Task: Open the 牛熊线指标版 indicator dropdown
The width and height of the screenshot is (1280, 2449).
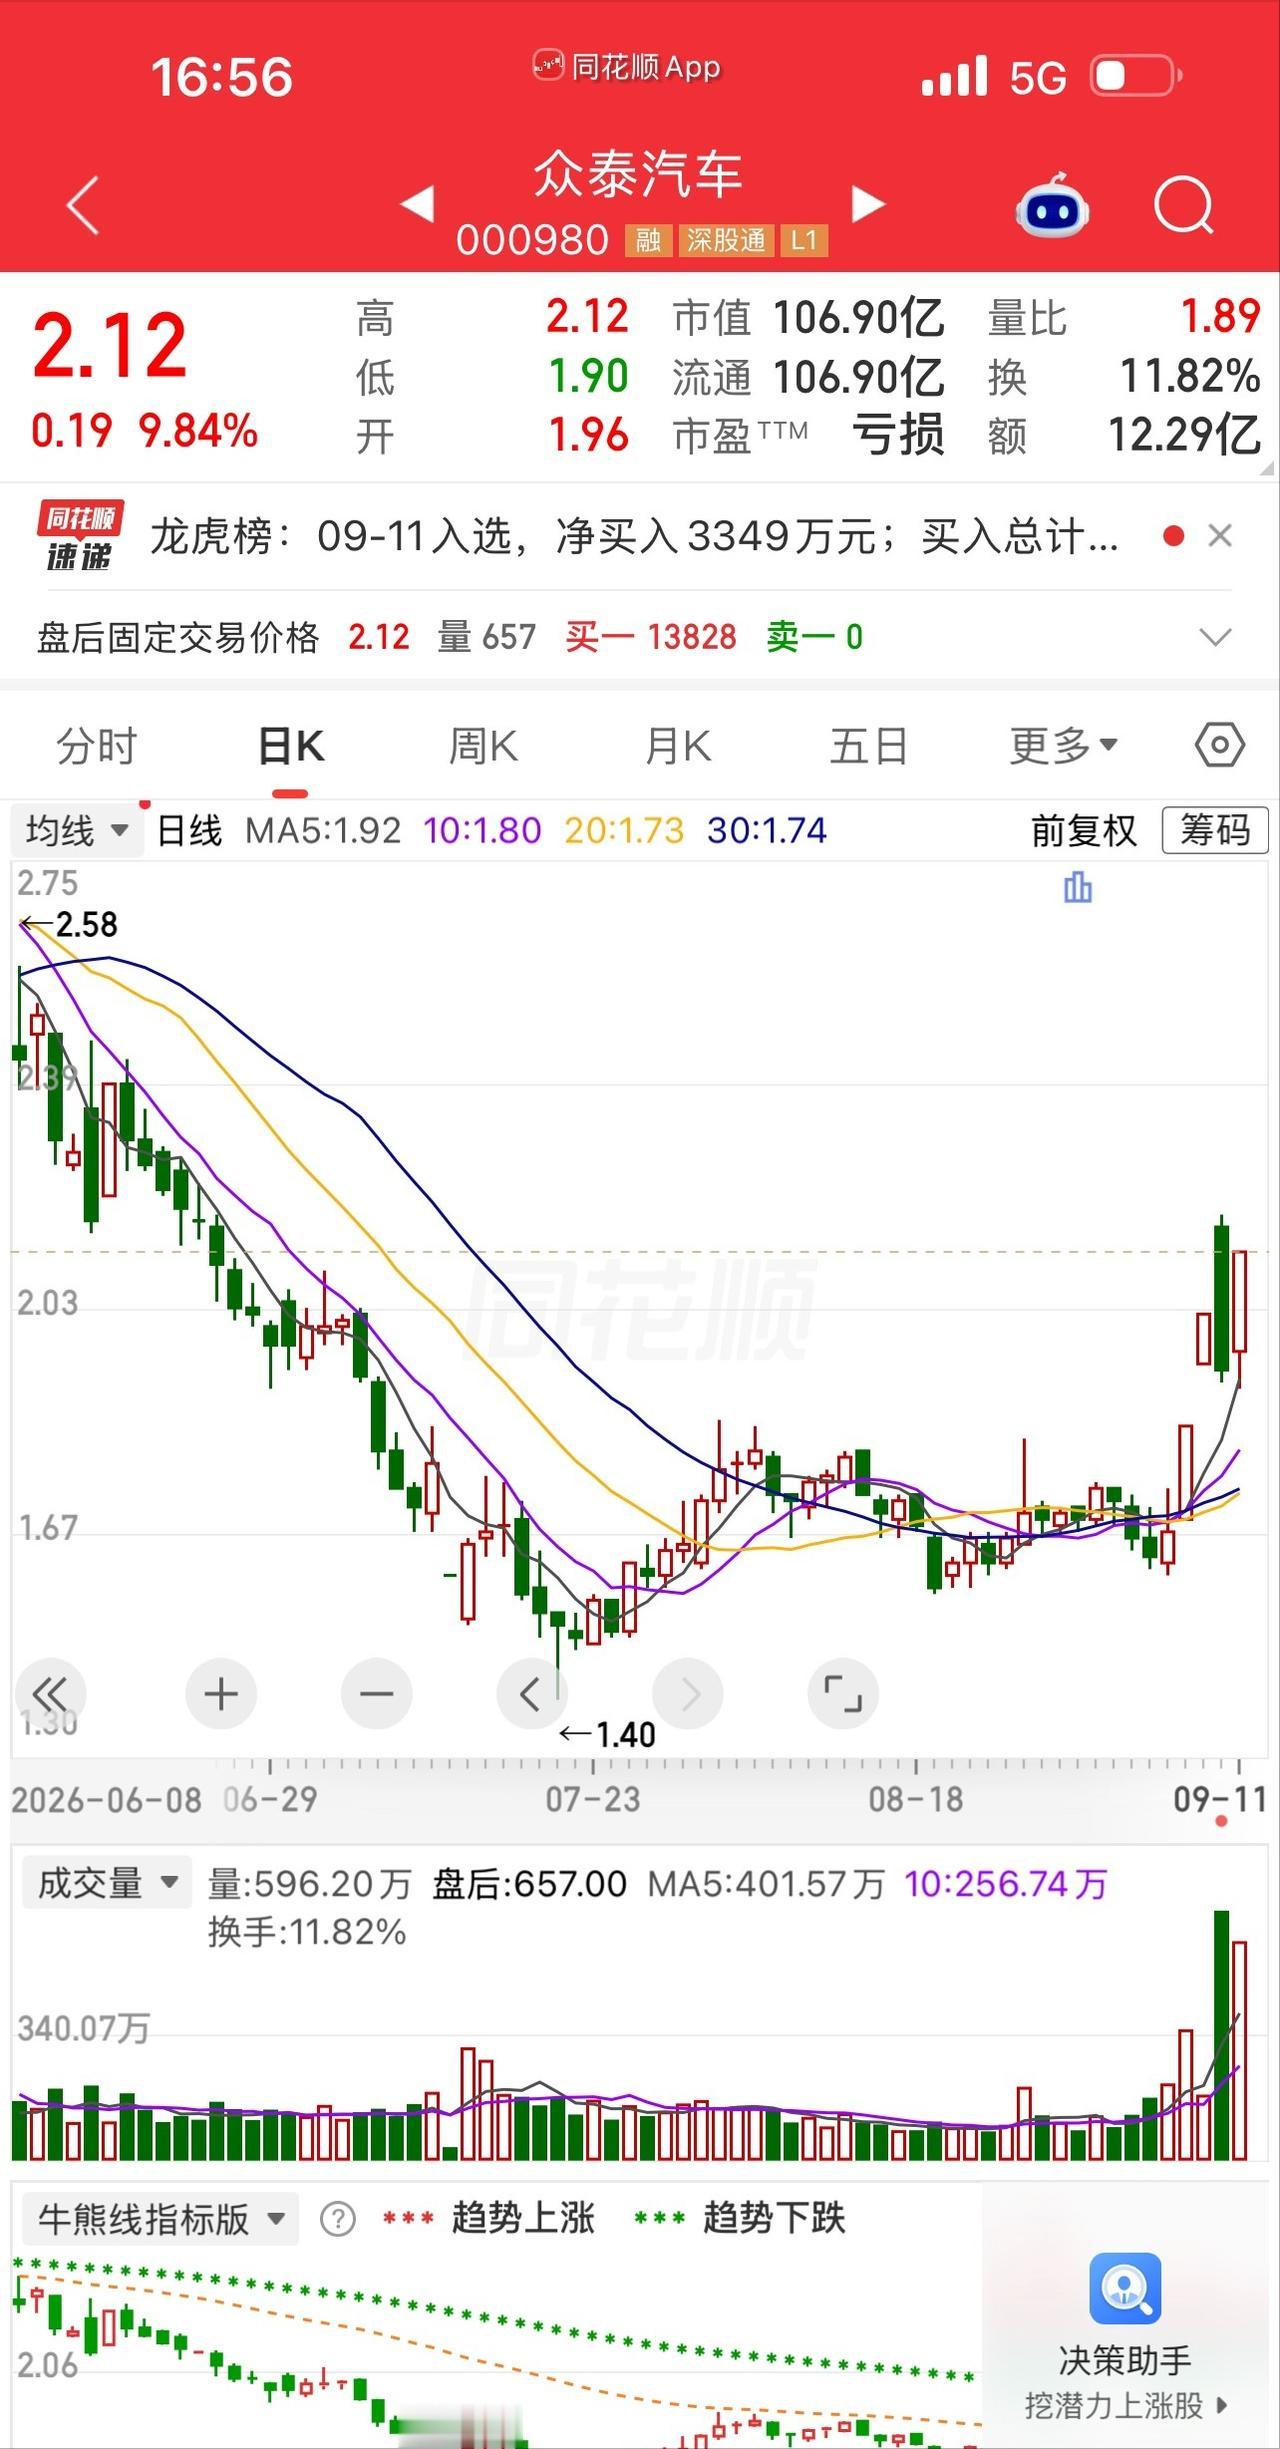Action: point(160,2218)
